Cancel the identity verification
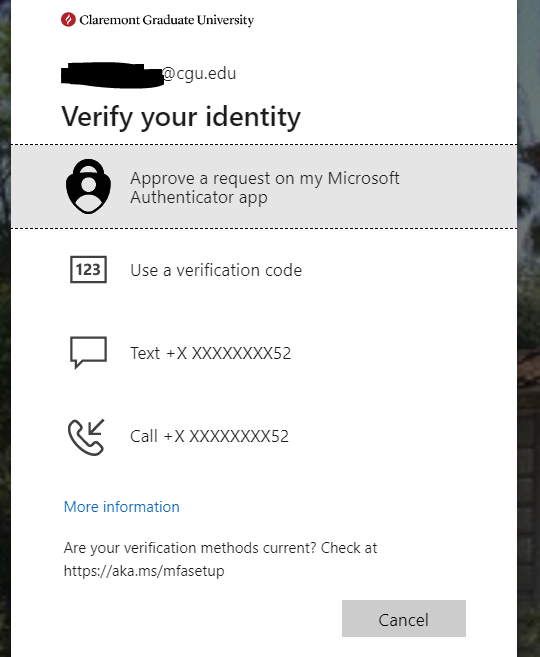The image size is (540, 657). tap(404, 618)
